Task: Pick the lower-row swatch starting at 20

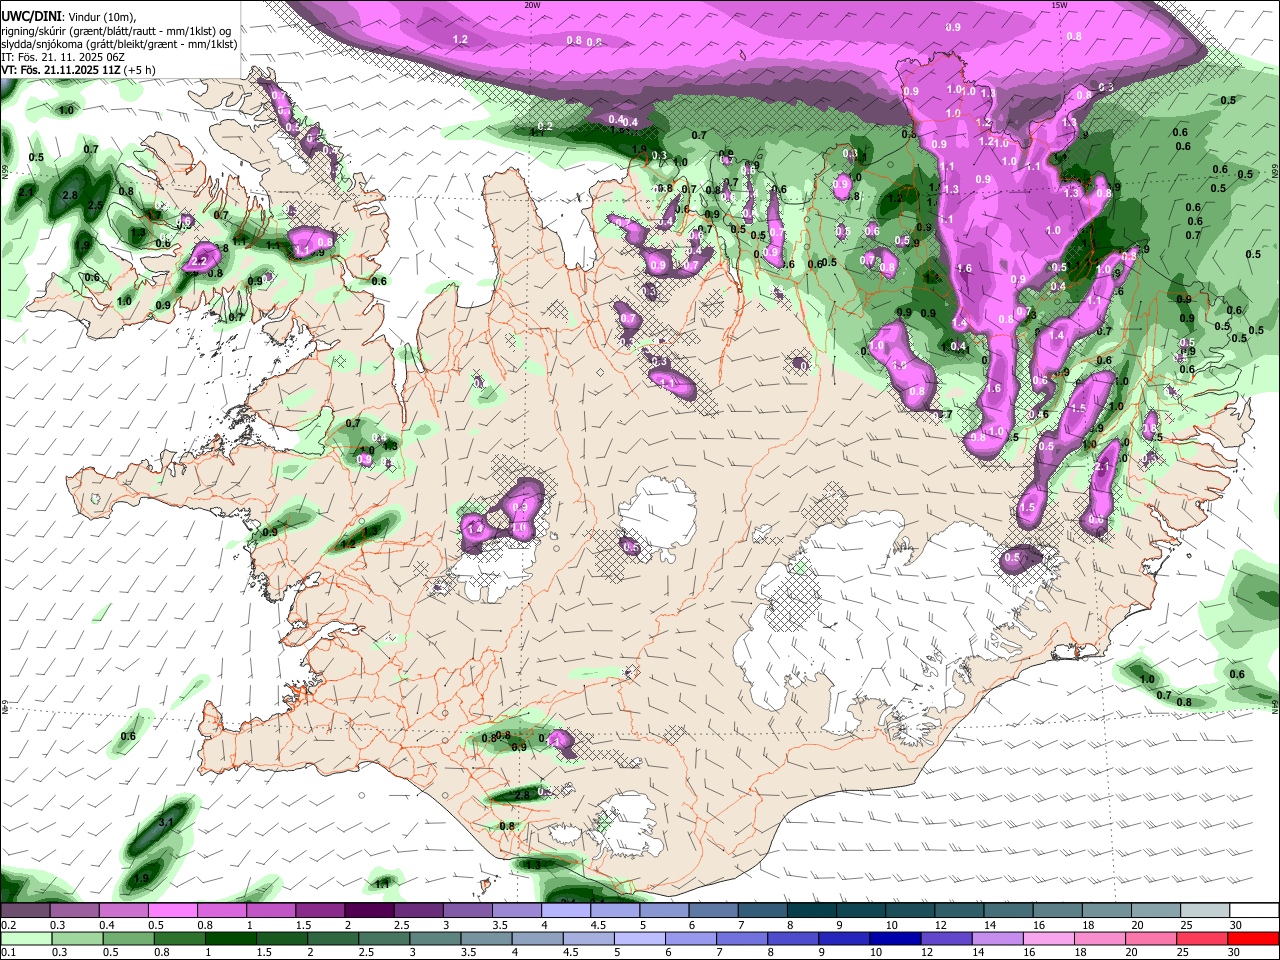Action: point(1152,938)
